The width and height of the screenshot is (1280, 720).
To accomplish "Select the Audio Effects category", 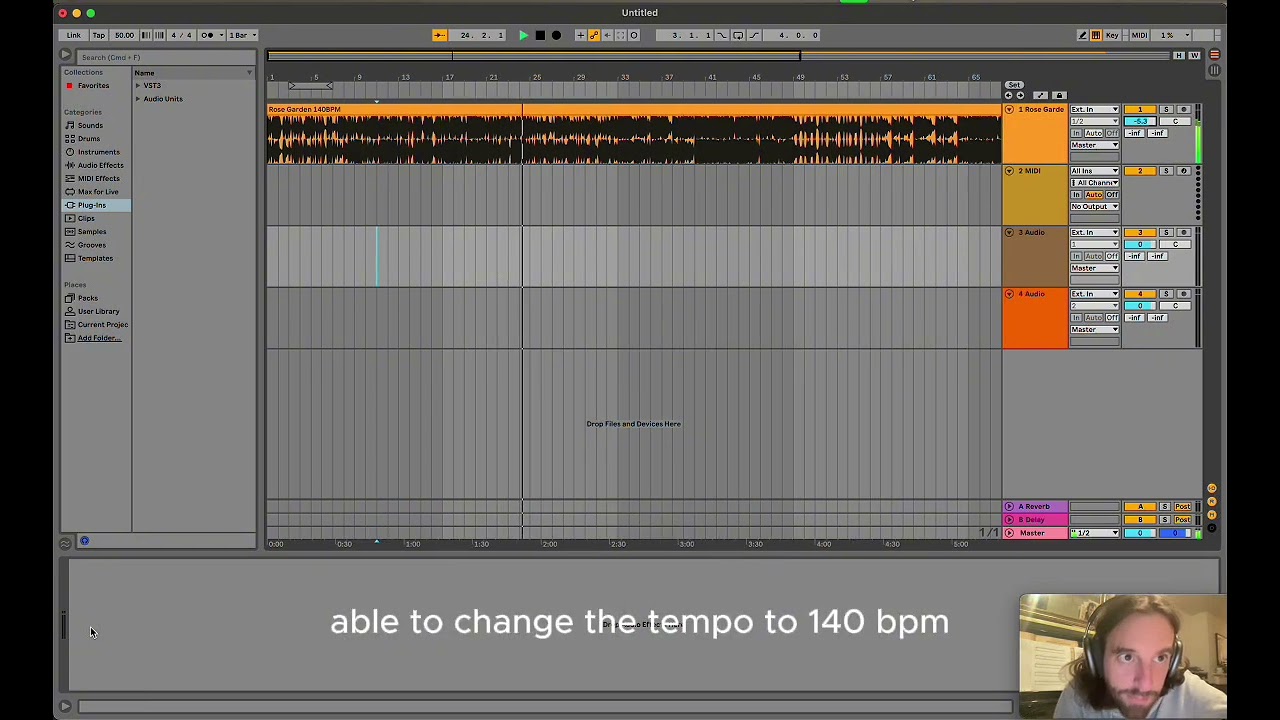I will 100,165.
